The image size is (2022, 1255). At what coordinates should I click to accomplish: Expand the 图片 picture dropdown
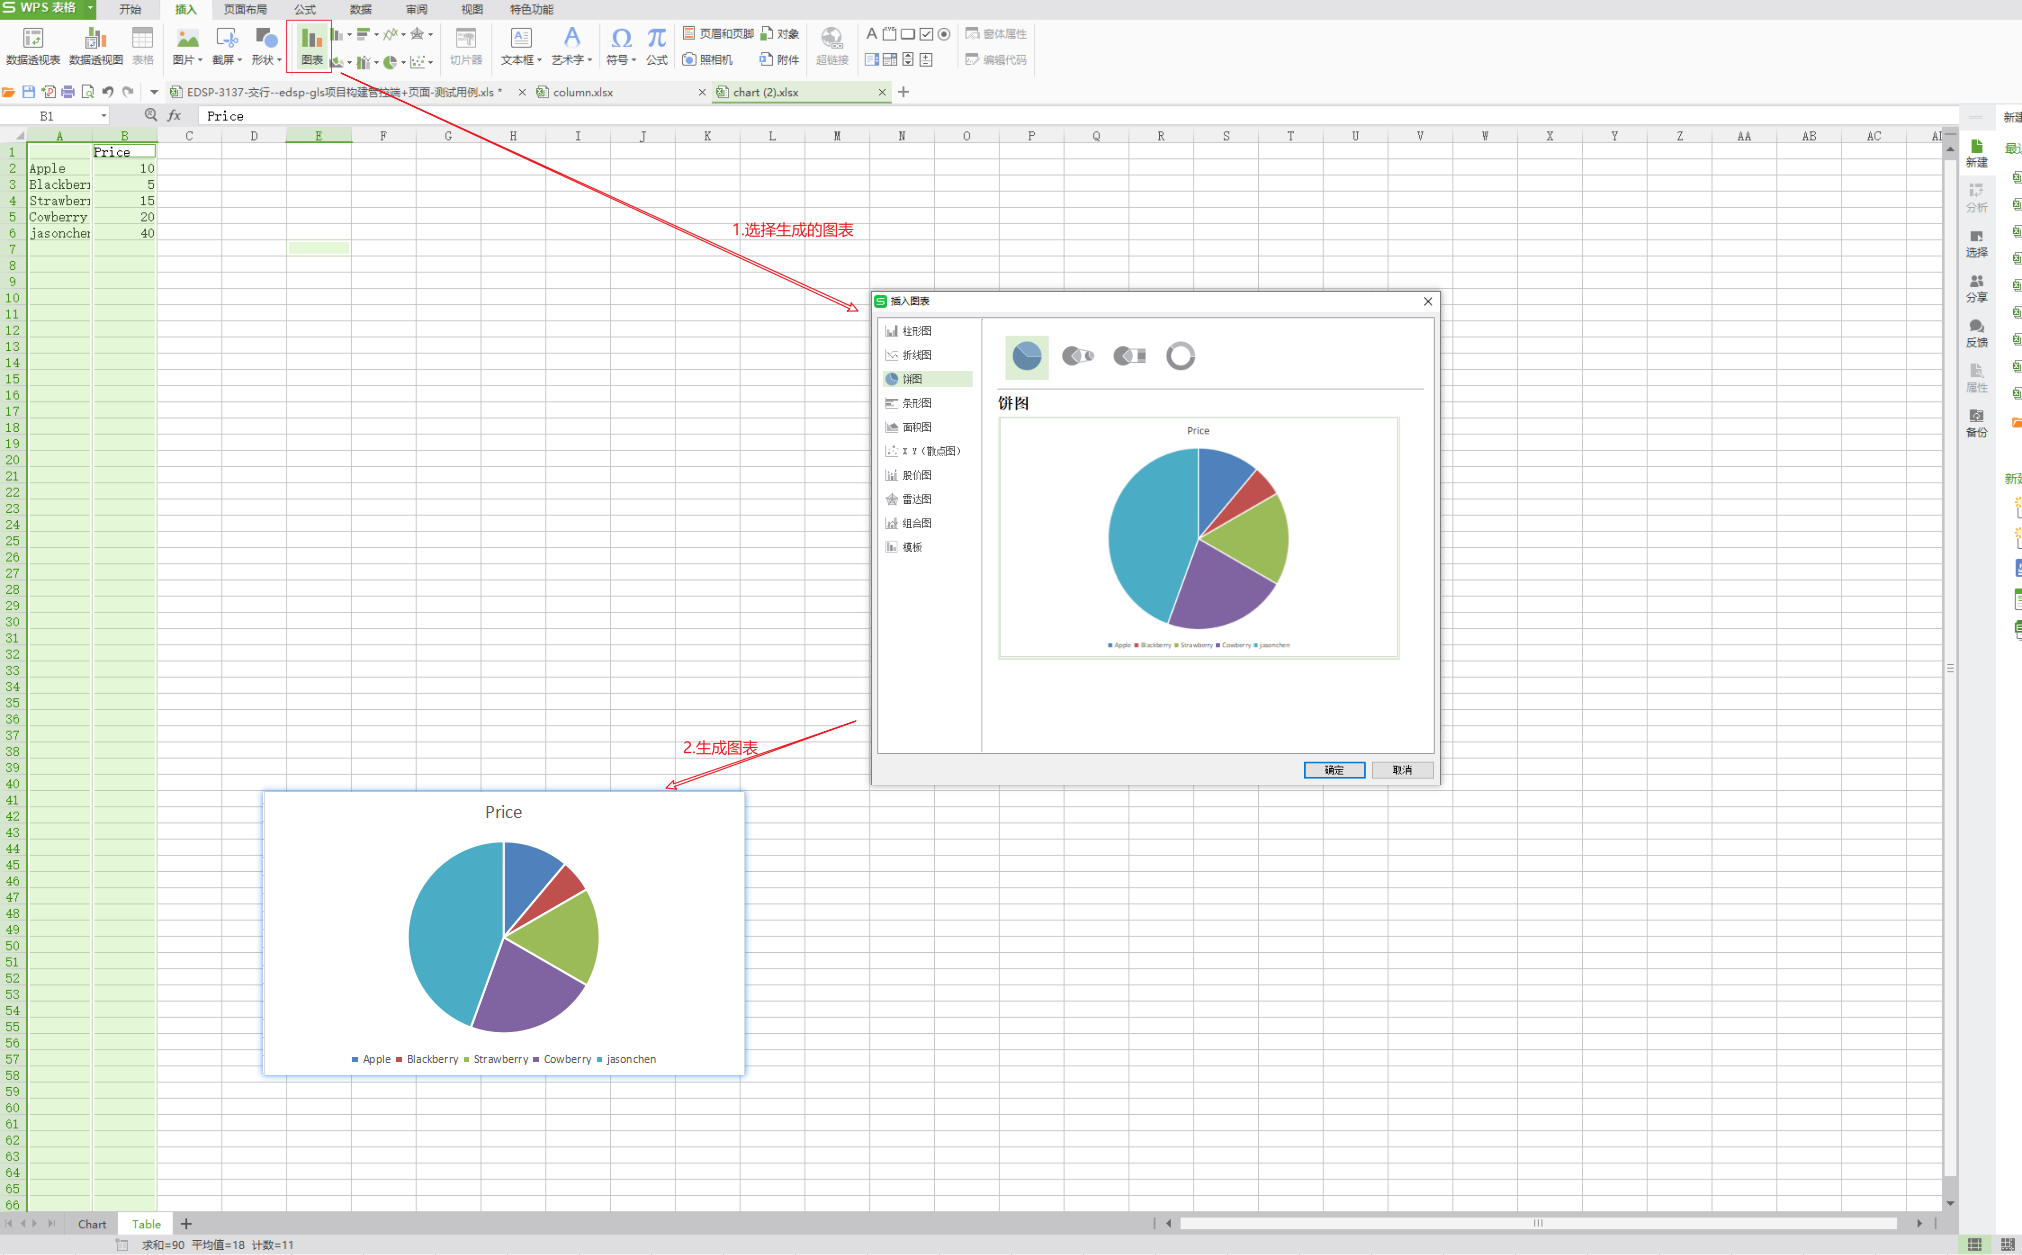click(x=200, y=61)
